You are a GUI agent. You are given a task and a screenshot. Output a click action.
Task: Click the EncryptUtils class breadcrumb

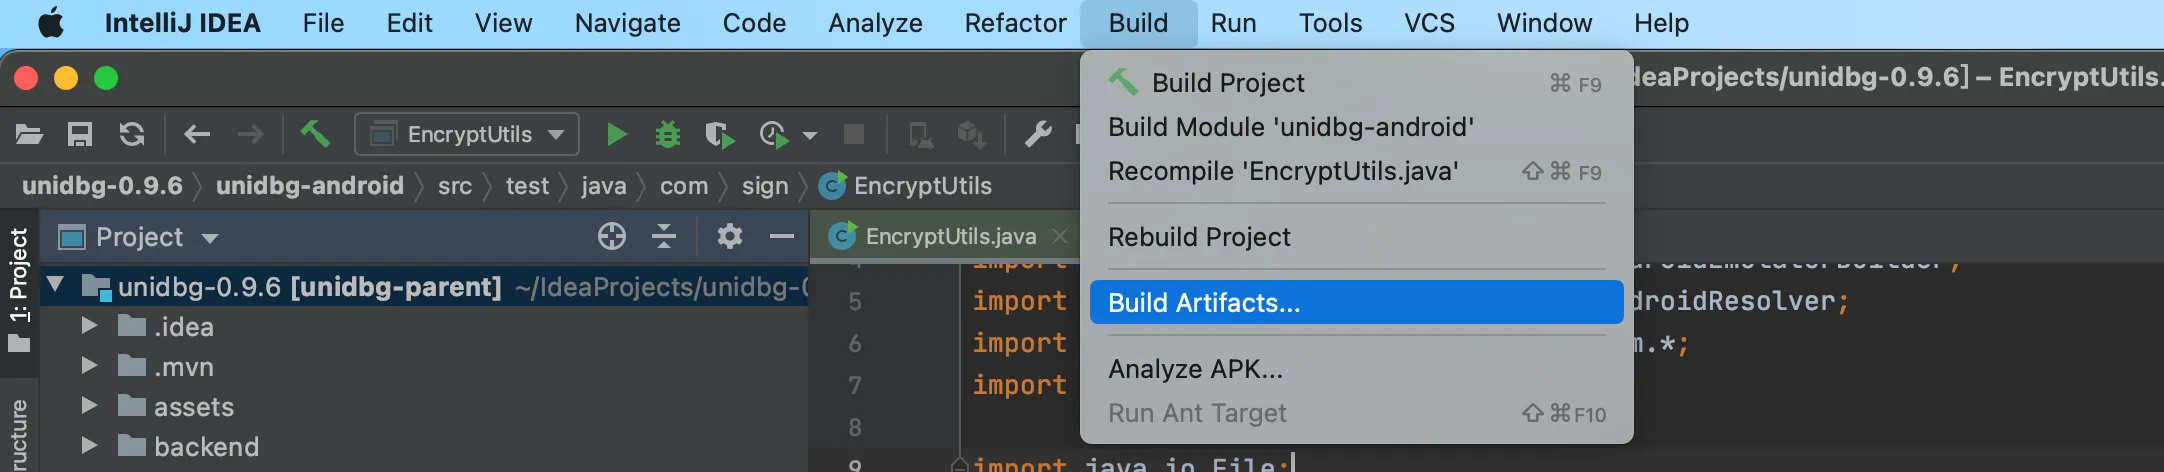[x=905, y=186]
